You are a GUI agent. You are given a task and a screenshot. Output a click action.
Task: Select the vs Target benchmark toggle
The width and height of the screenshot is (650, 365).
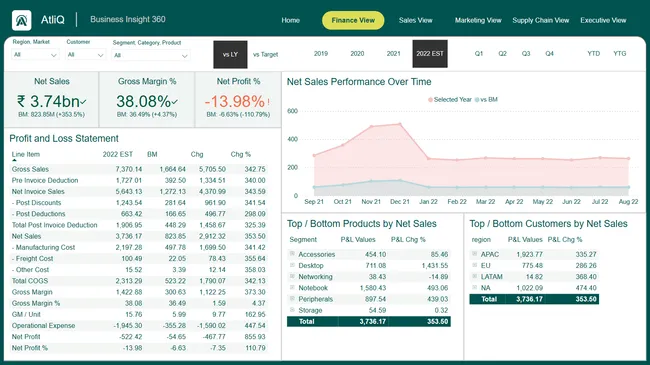[x=265, y=54]
